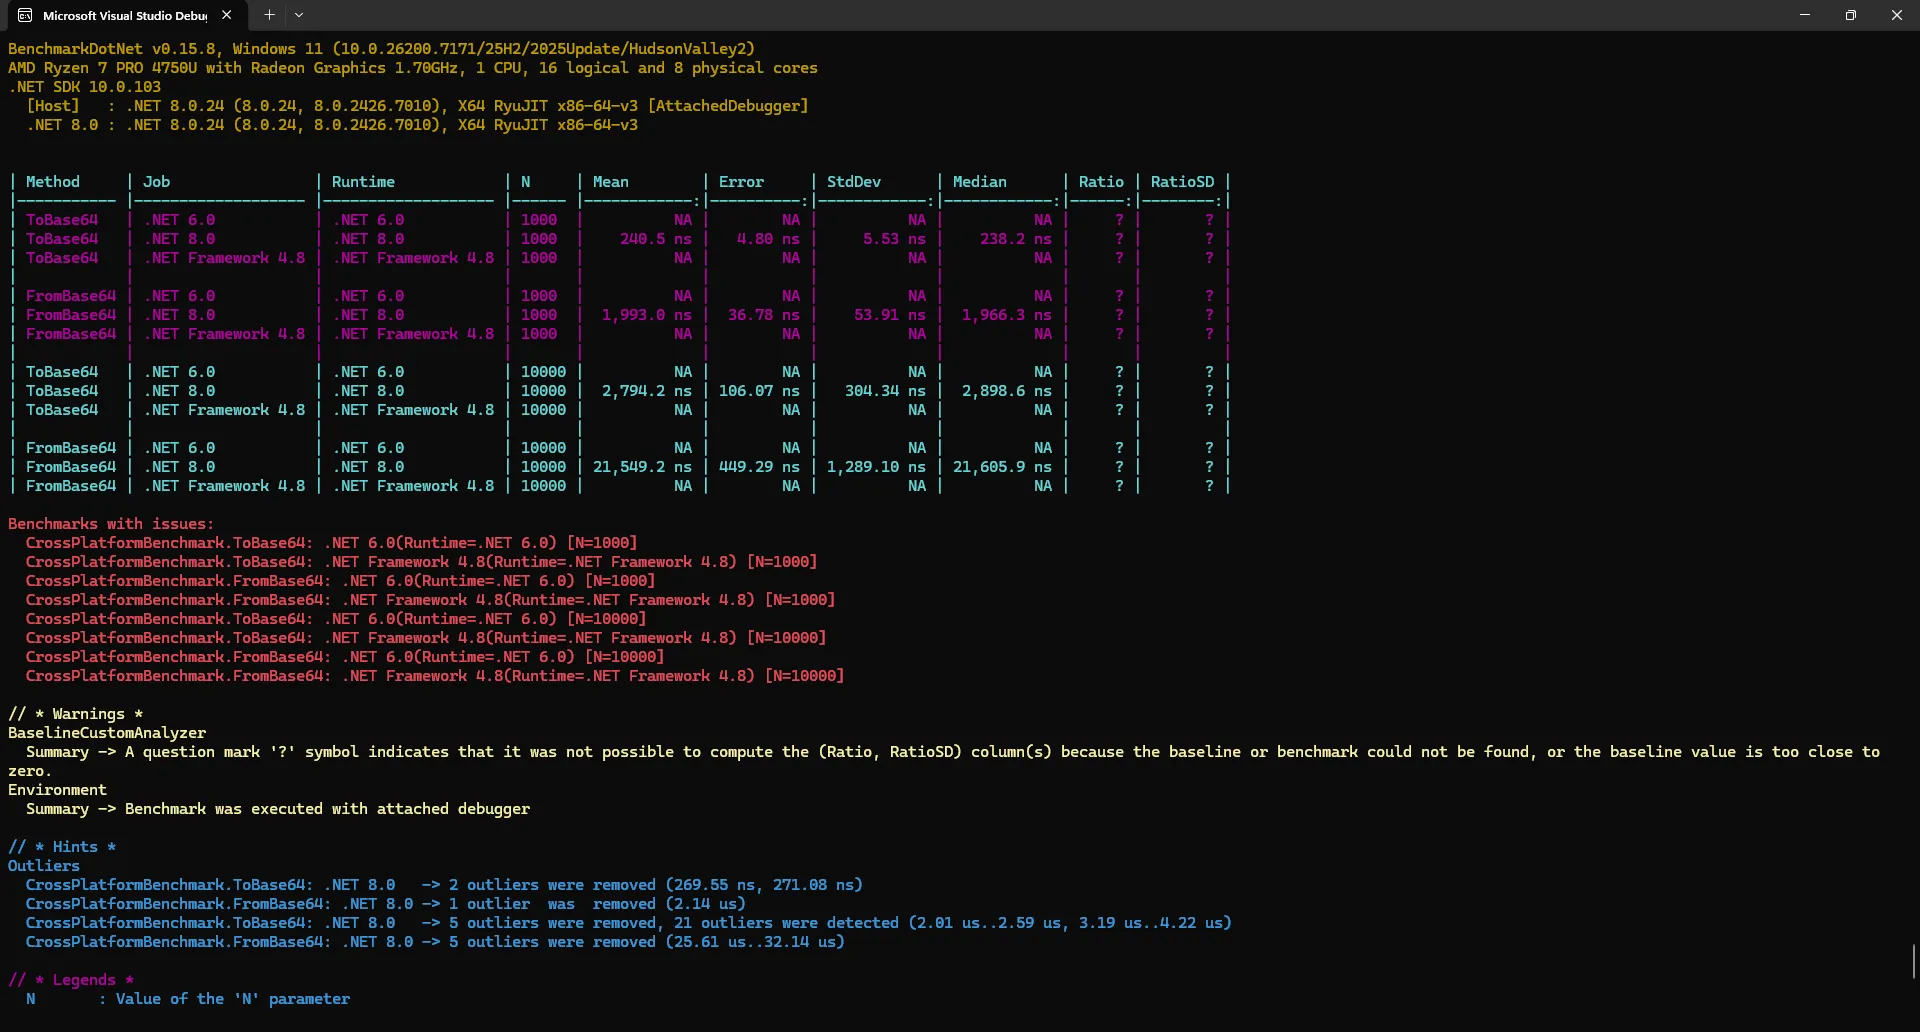Click the 1,289.10 ns StdDev value
The height and width of the screenshot is (1032, 1920).
tap(875, 467)
